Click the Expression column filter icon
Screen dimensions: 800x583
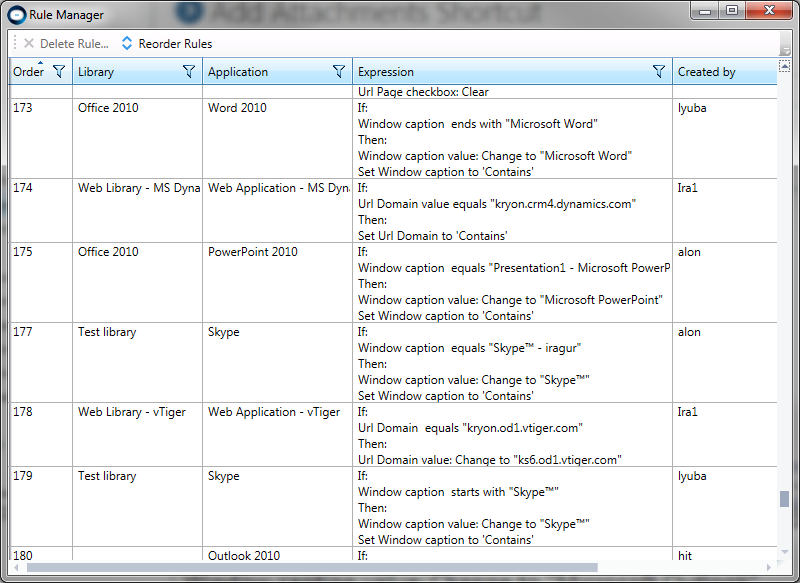[x=659, y=71]
